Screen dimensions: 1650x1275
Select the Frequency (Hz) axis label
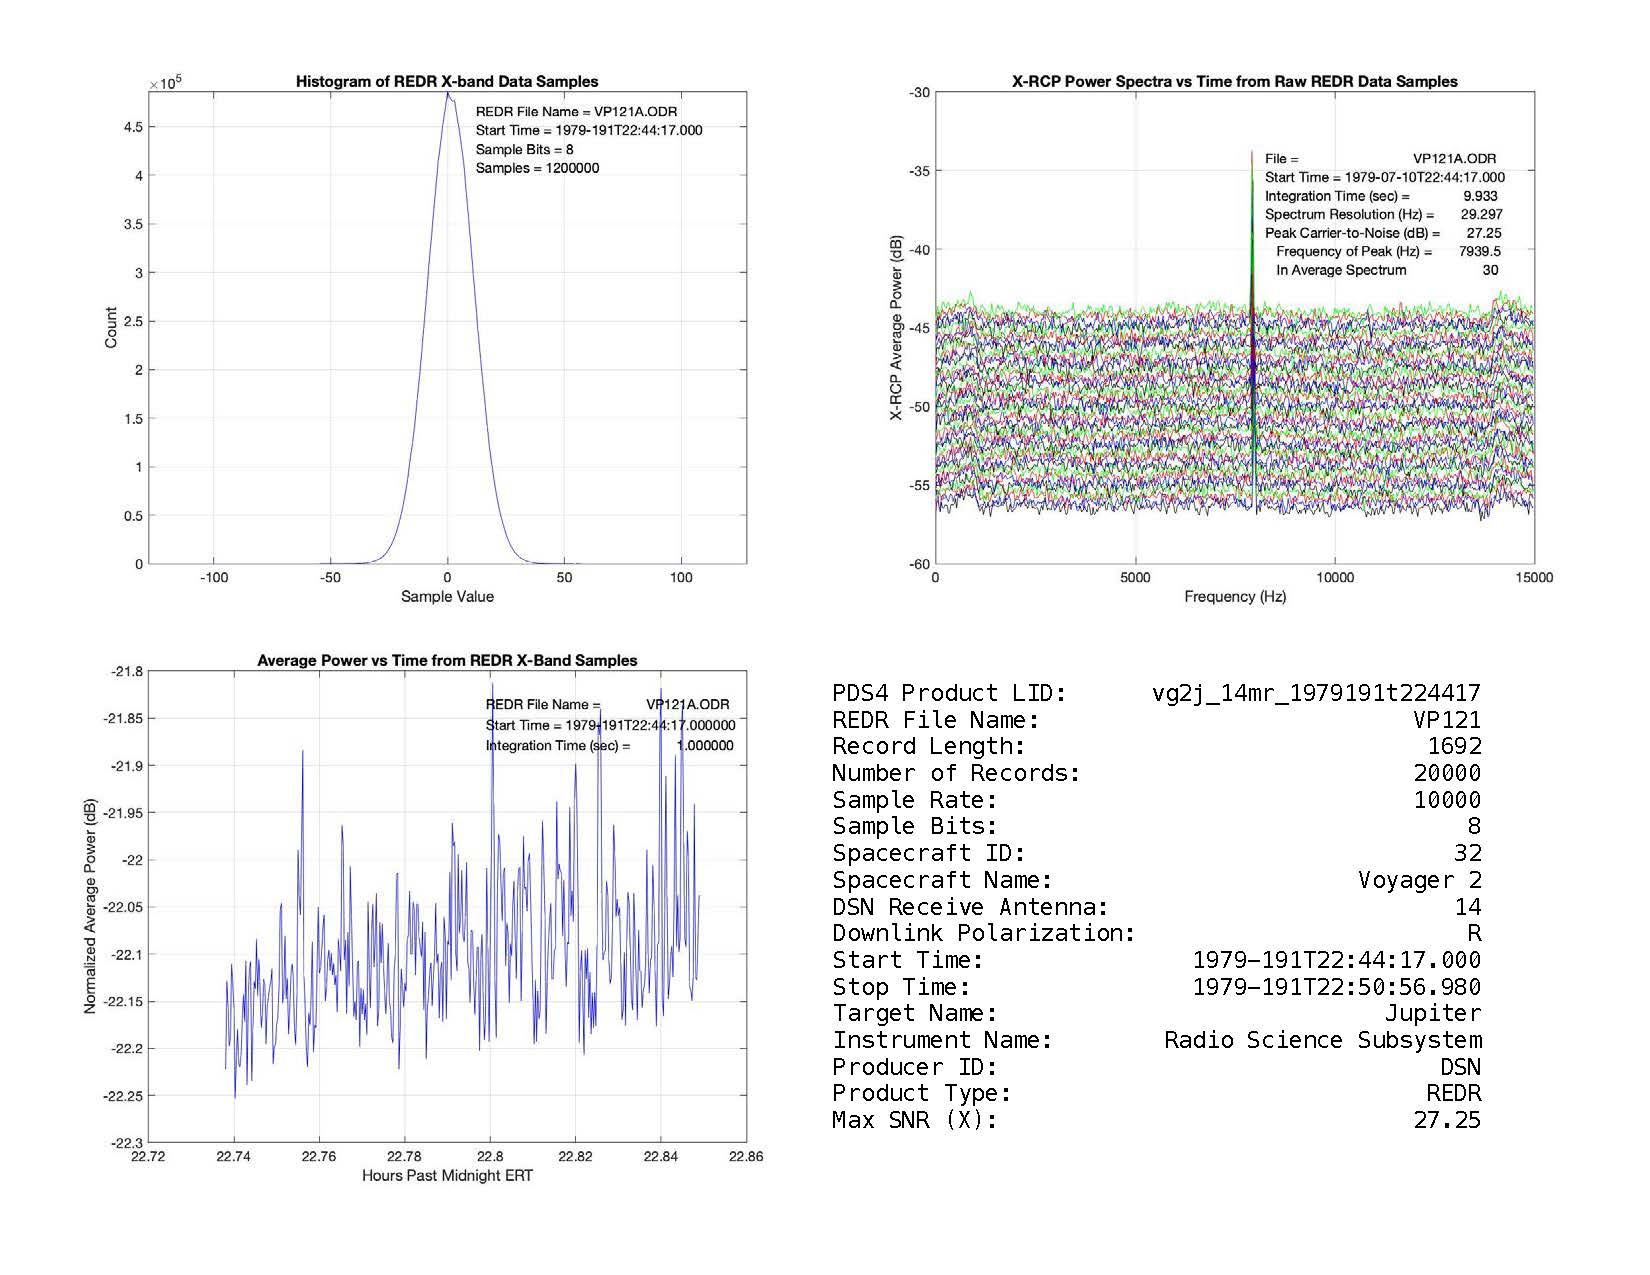[1234, 597]
